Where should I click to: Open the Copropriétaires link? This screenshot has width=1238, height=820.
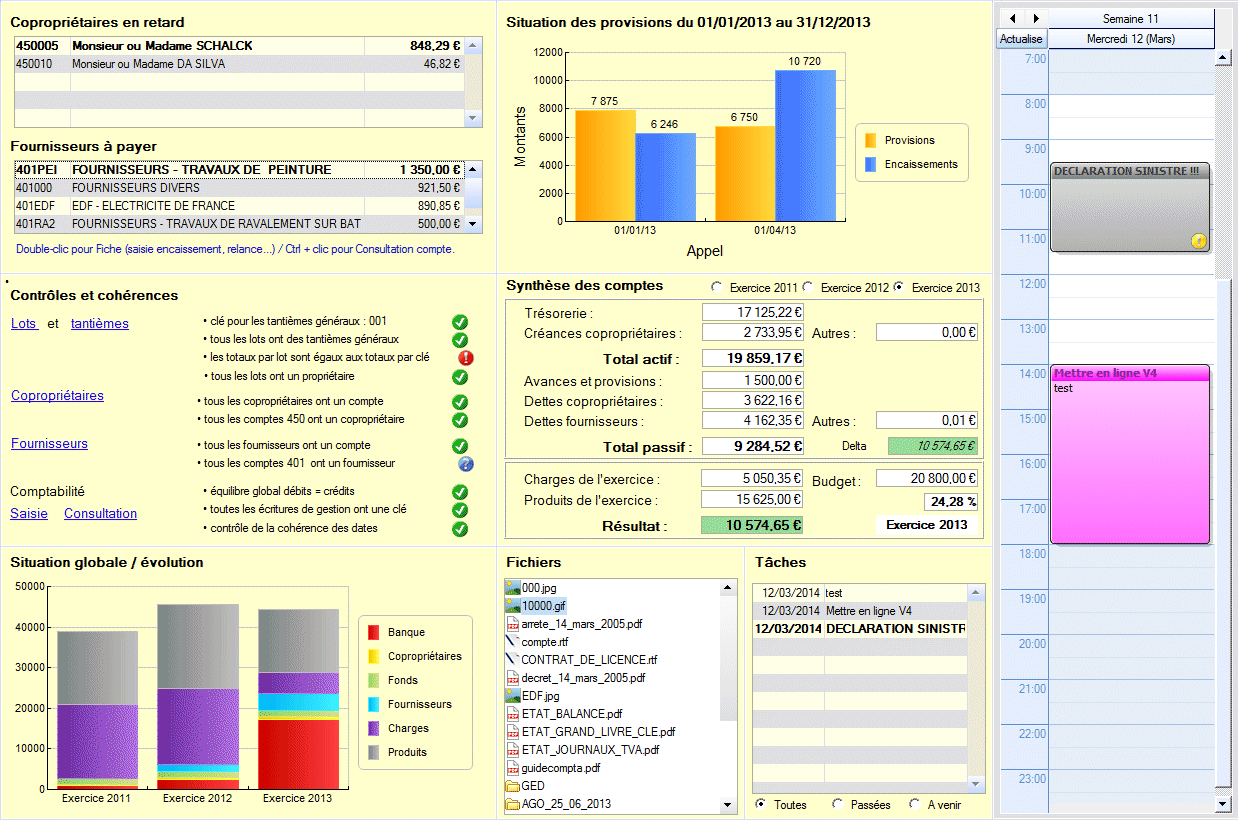point(57,396)
